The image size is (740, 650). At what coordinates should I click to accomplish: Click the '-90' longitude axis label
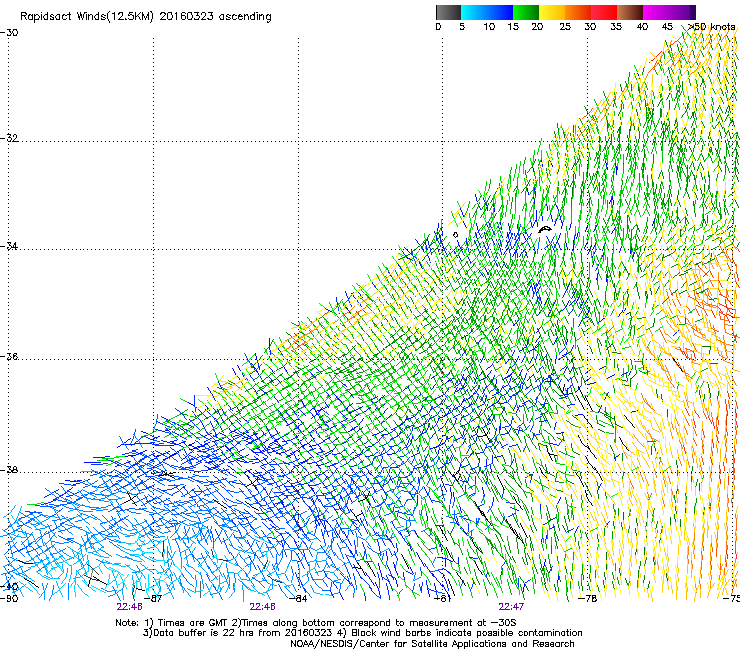coord(9,599)
